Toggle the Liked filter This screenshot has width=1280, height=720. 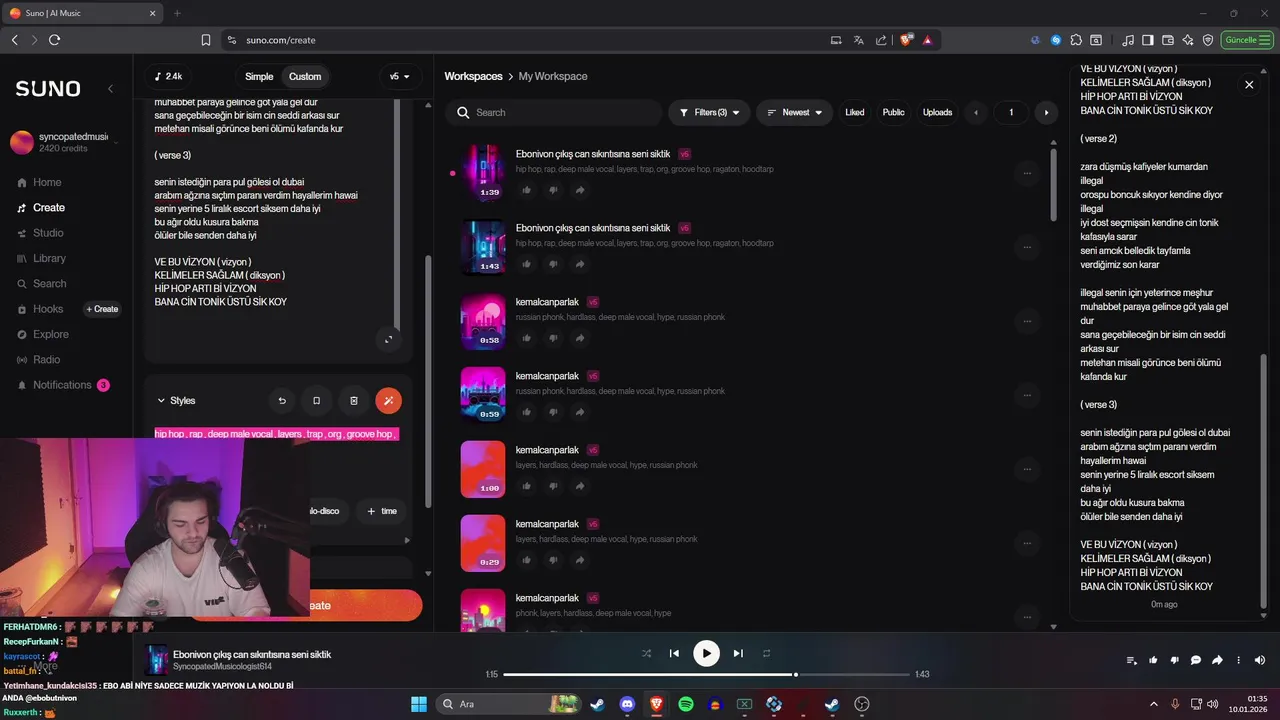pos(855,112)
